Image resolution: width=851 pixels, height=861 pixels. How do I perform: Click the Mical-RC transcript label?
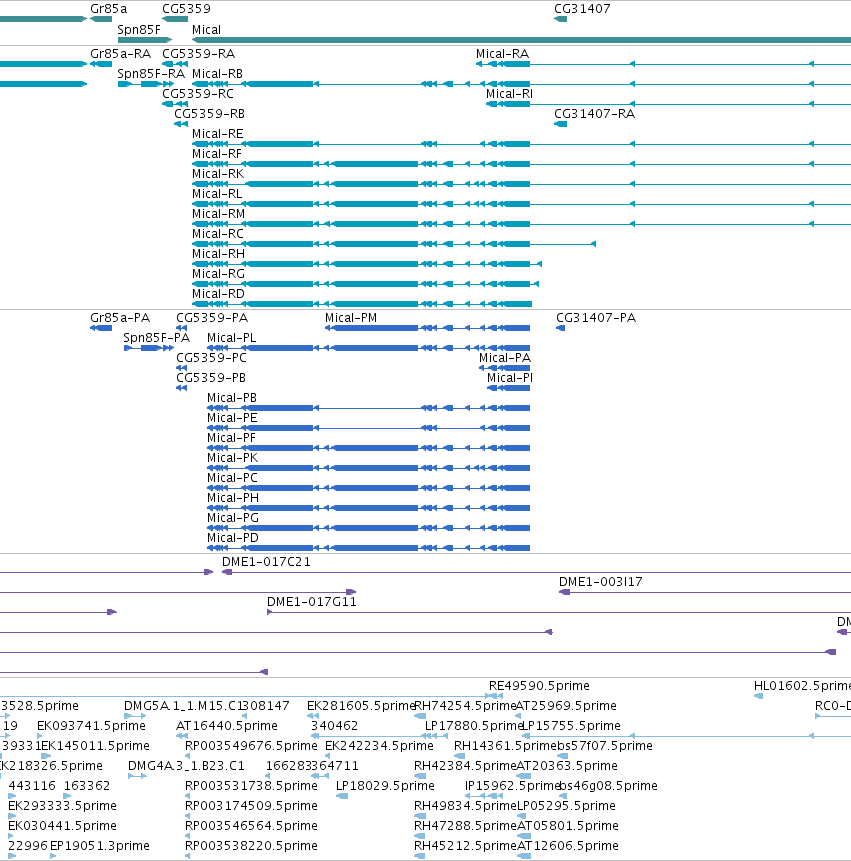tap(218, 234)
